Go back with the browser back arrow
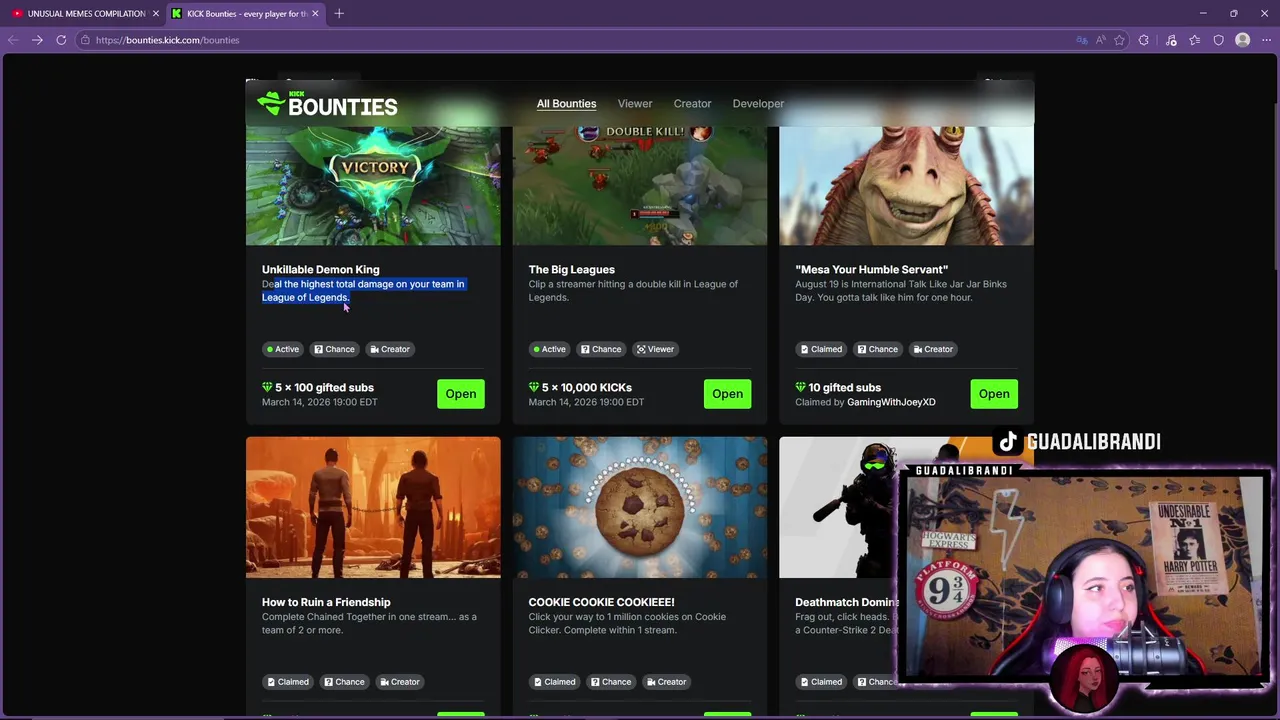Viewport: 1280px width, 720px height. (13, 40)
